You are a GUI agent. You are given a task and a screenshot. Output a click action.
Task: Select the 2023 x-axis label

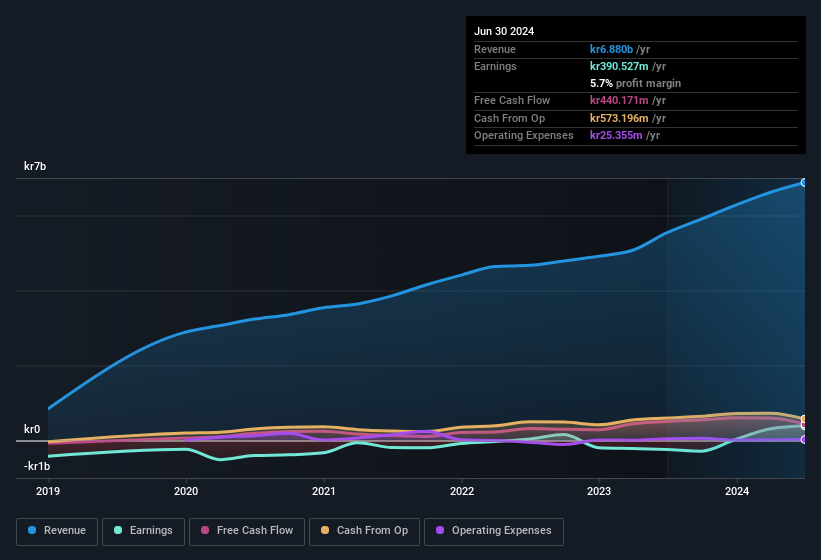599,491
